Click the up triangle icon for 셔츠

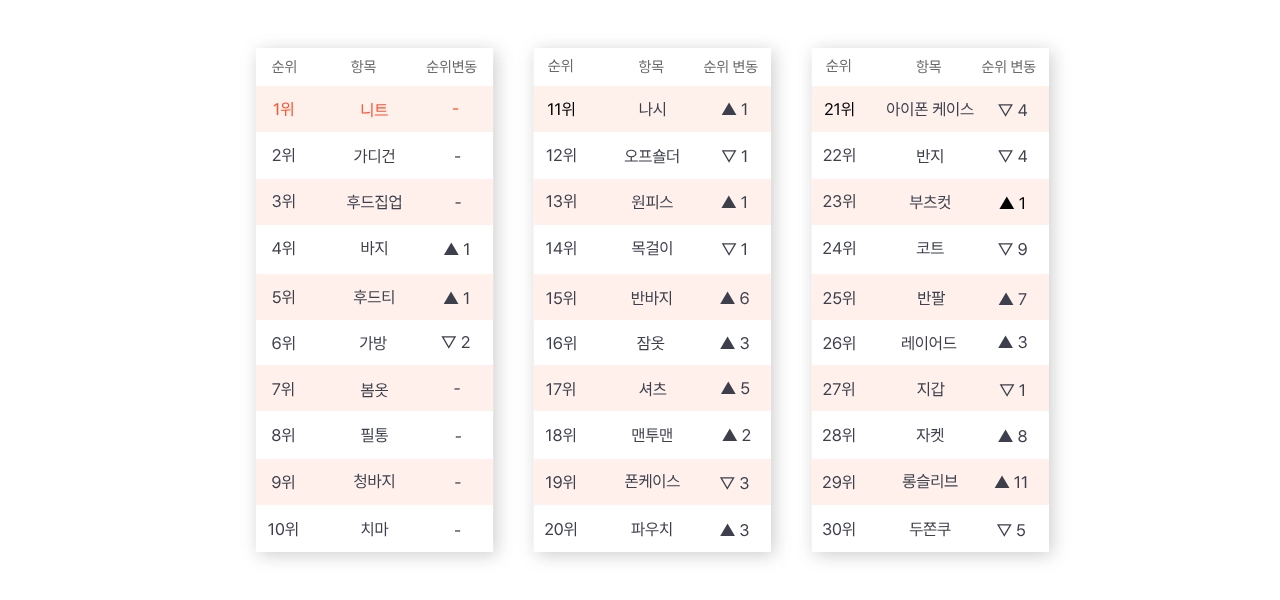coord(728,388)
